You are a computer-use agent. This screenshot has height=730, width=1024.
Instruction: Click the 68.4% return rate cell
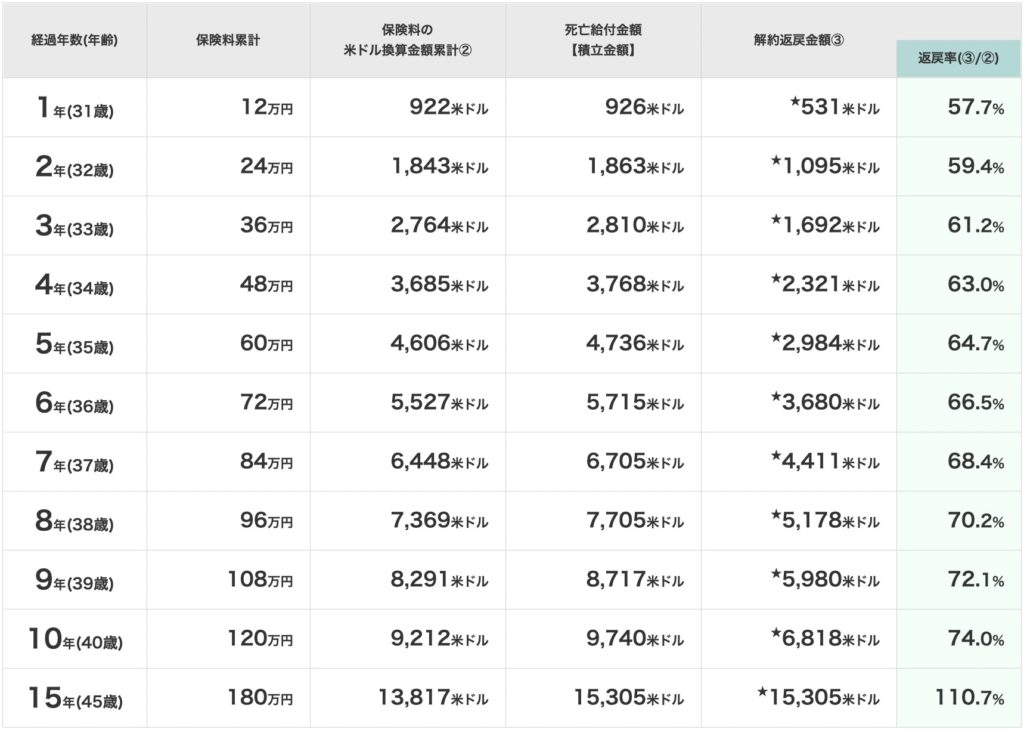975,462
